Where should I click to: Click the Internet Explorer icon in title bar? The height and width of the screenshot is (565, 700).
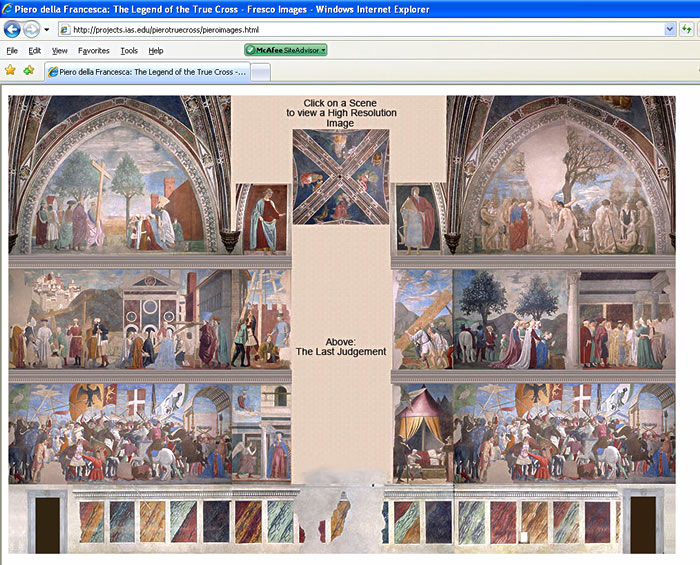coord(7,8)
